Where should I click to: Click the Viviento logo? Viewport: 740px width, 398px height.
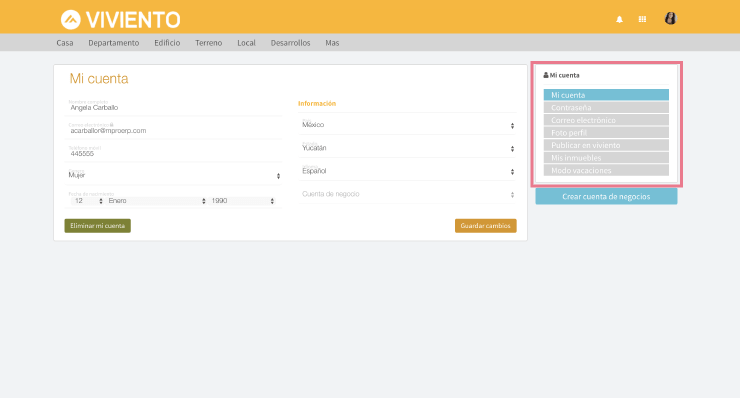point(120,19)
